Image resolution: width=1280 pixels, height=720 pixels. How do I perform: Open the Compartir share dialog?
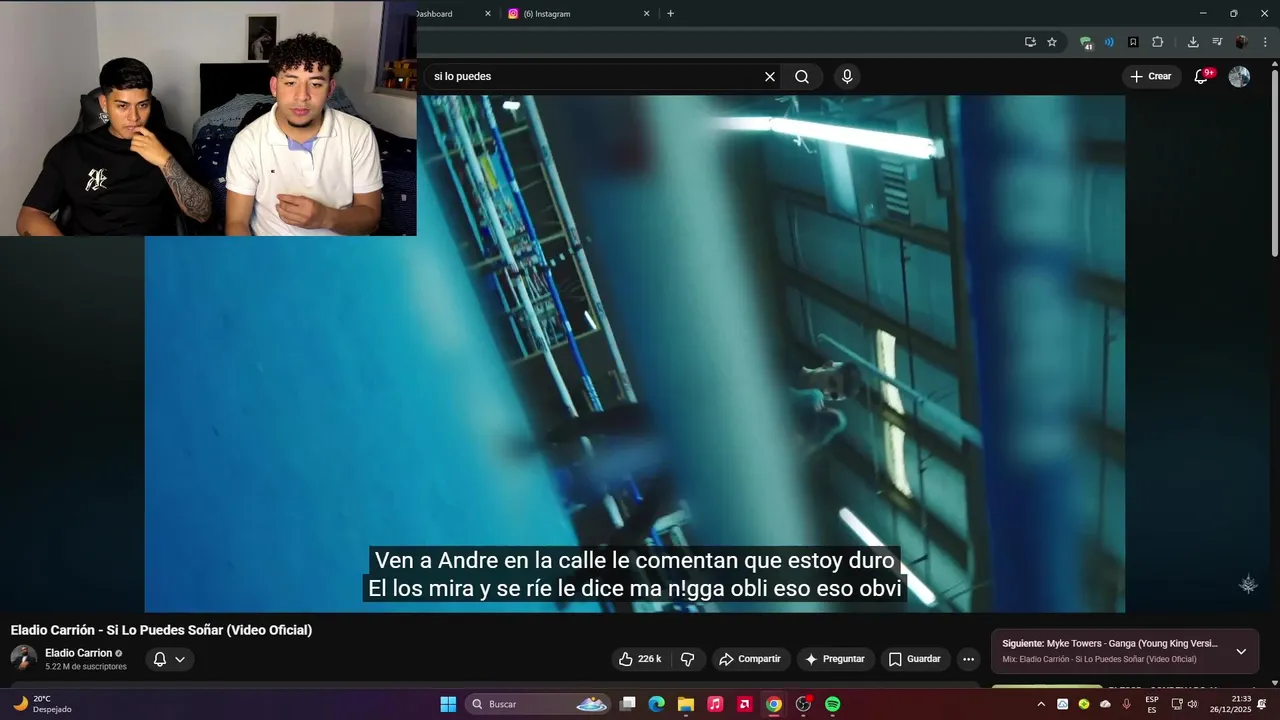click(x=751, y=659)
